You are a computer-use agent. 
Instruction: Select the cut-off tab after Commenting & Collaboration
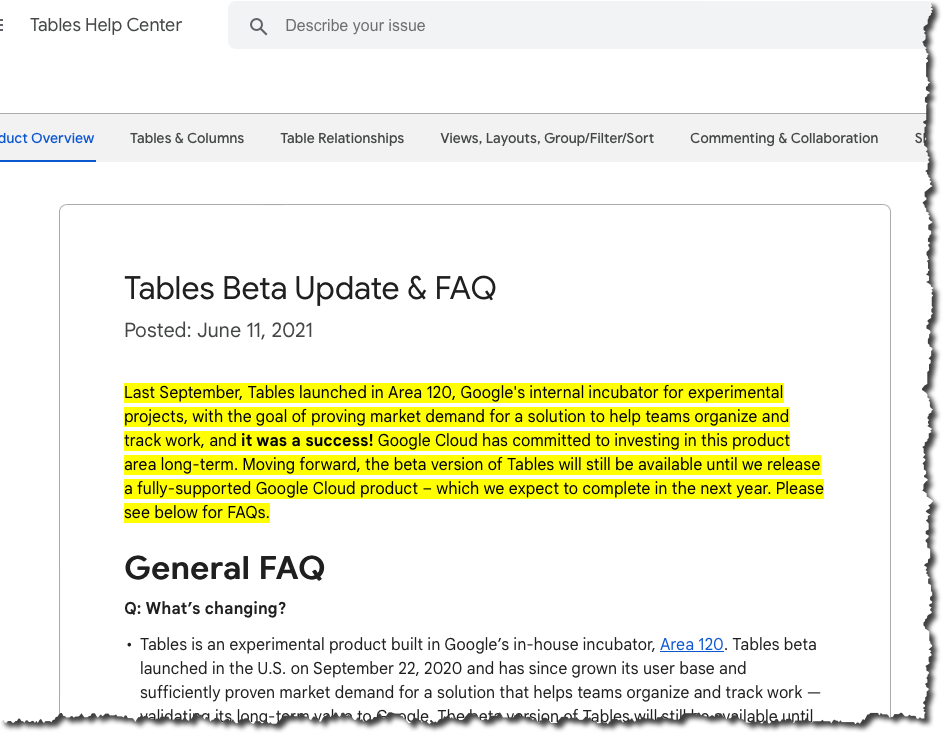pos(920,139)
